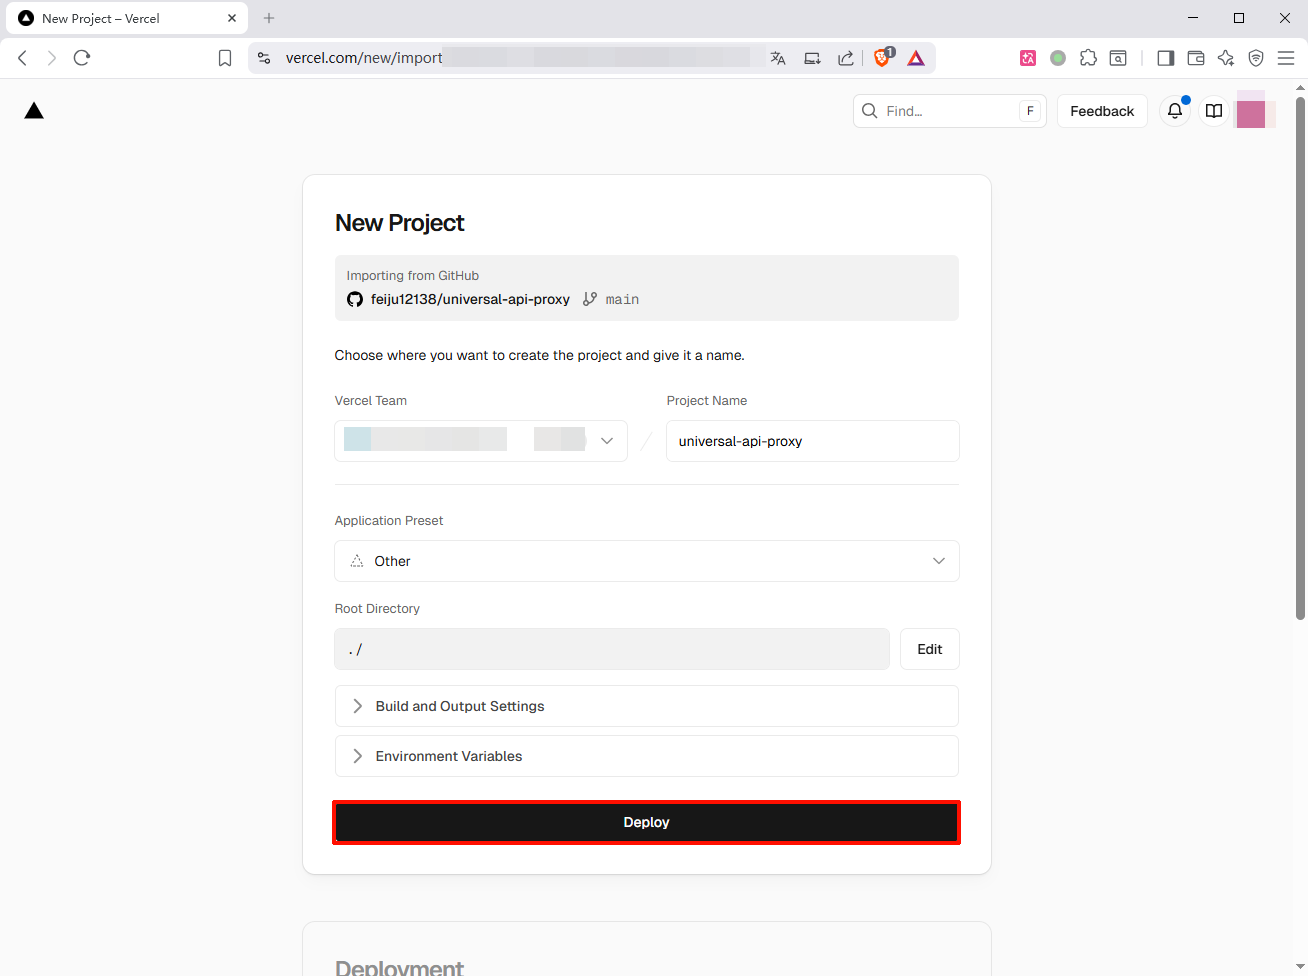Viewport: 1308px width, 976px height.
Task: Open the browser extensions puzzle icon
Action: click(1088, 58)
